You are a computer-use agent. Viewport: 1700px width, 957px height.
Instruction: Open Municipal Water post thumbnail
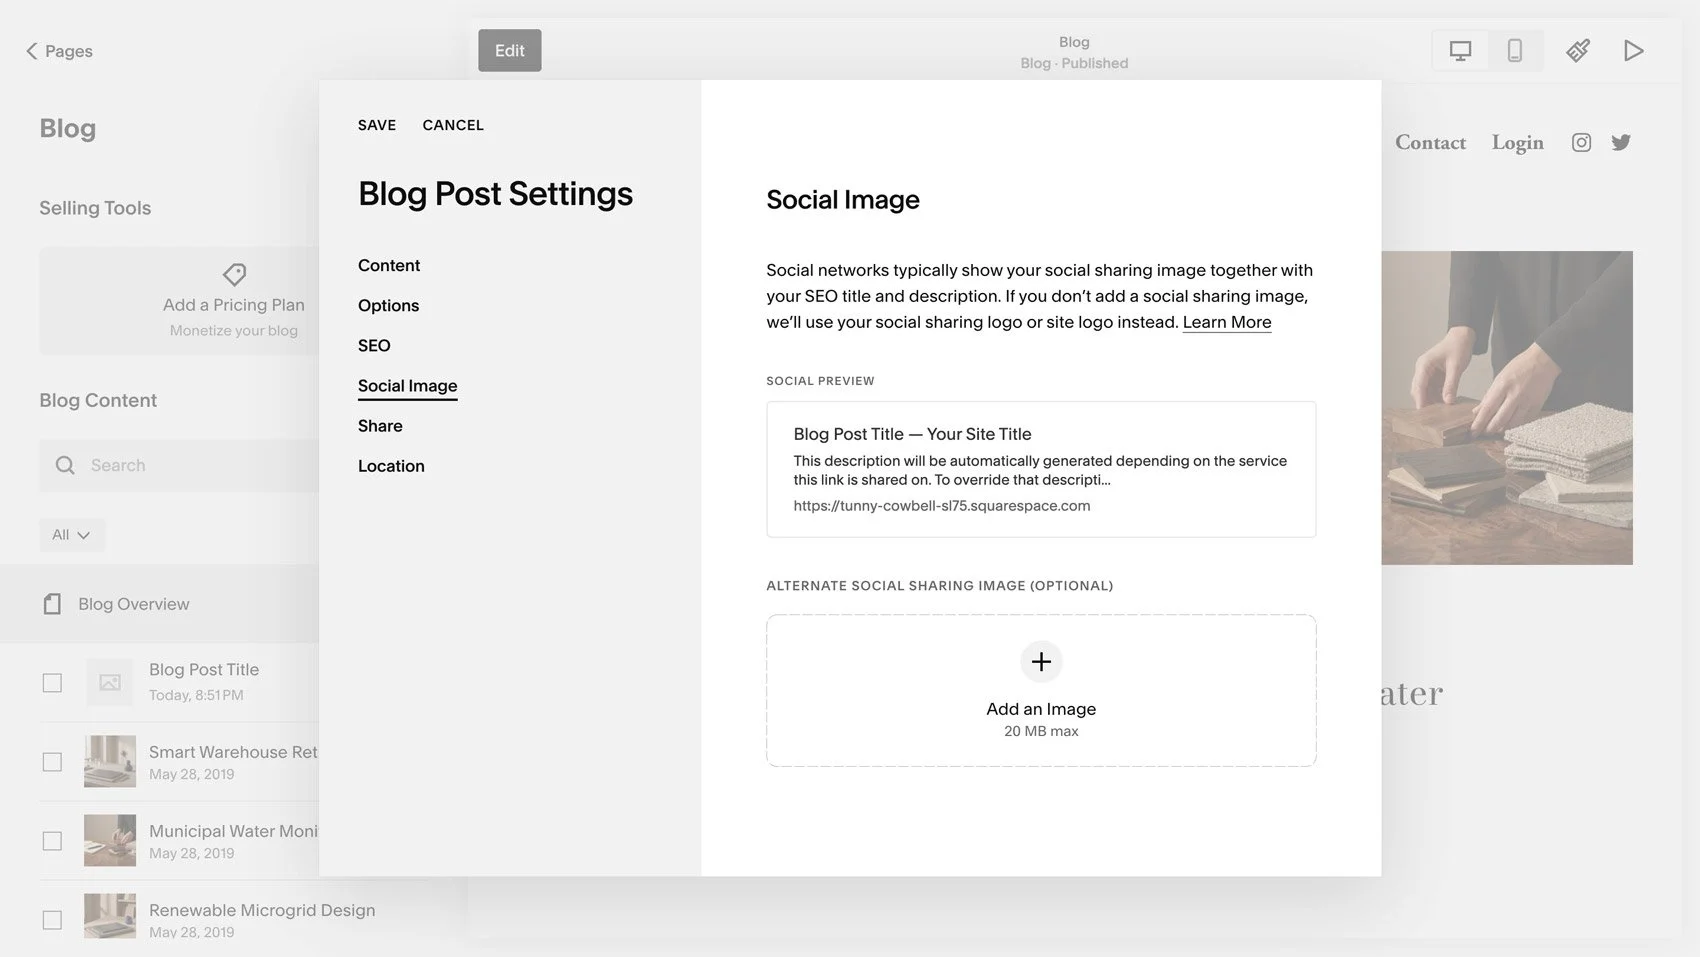coord(110,841)
